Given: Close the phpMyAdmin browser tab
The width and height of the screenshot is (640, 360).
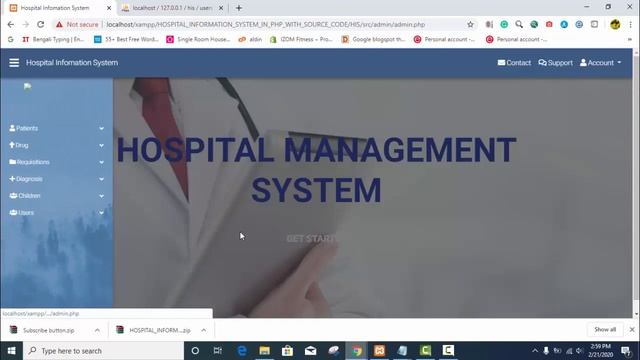Looking at the screenshot, I should tap(221, 8).
